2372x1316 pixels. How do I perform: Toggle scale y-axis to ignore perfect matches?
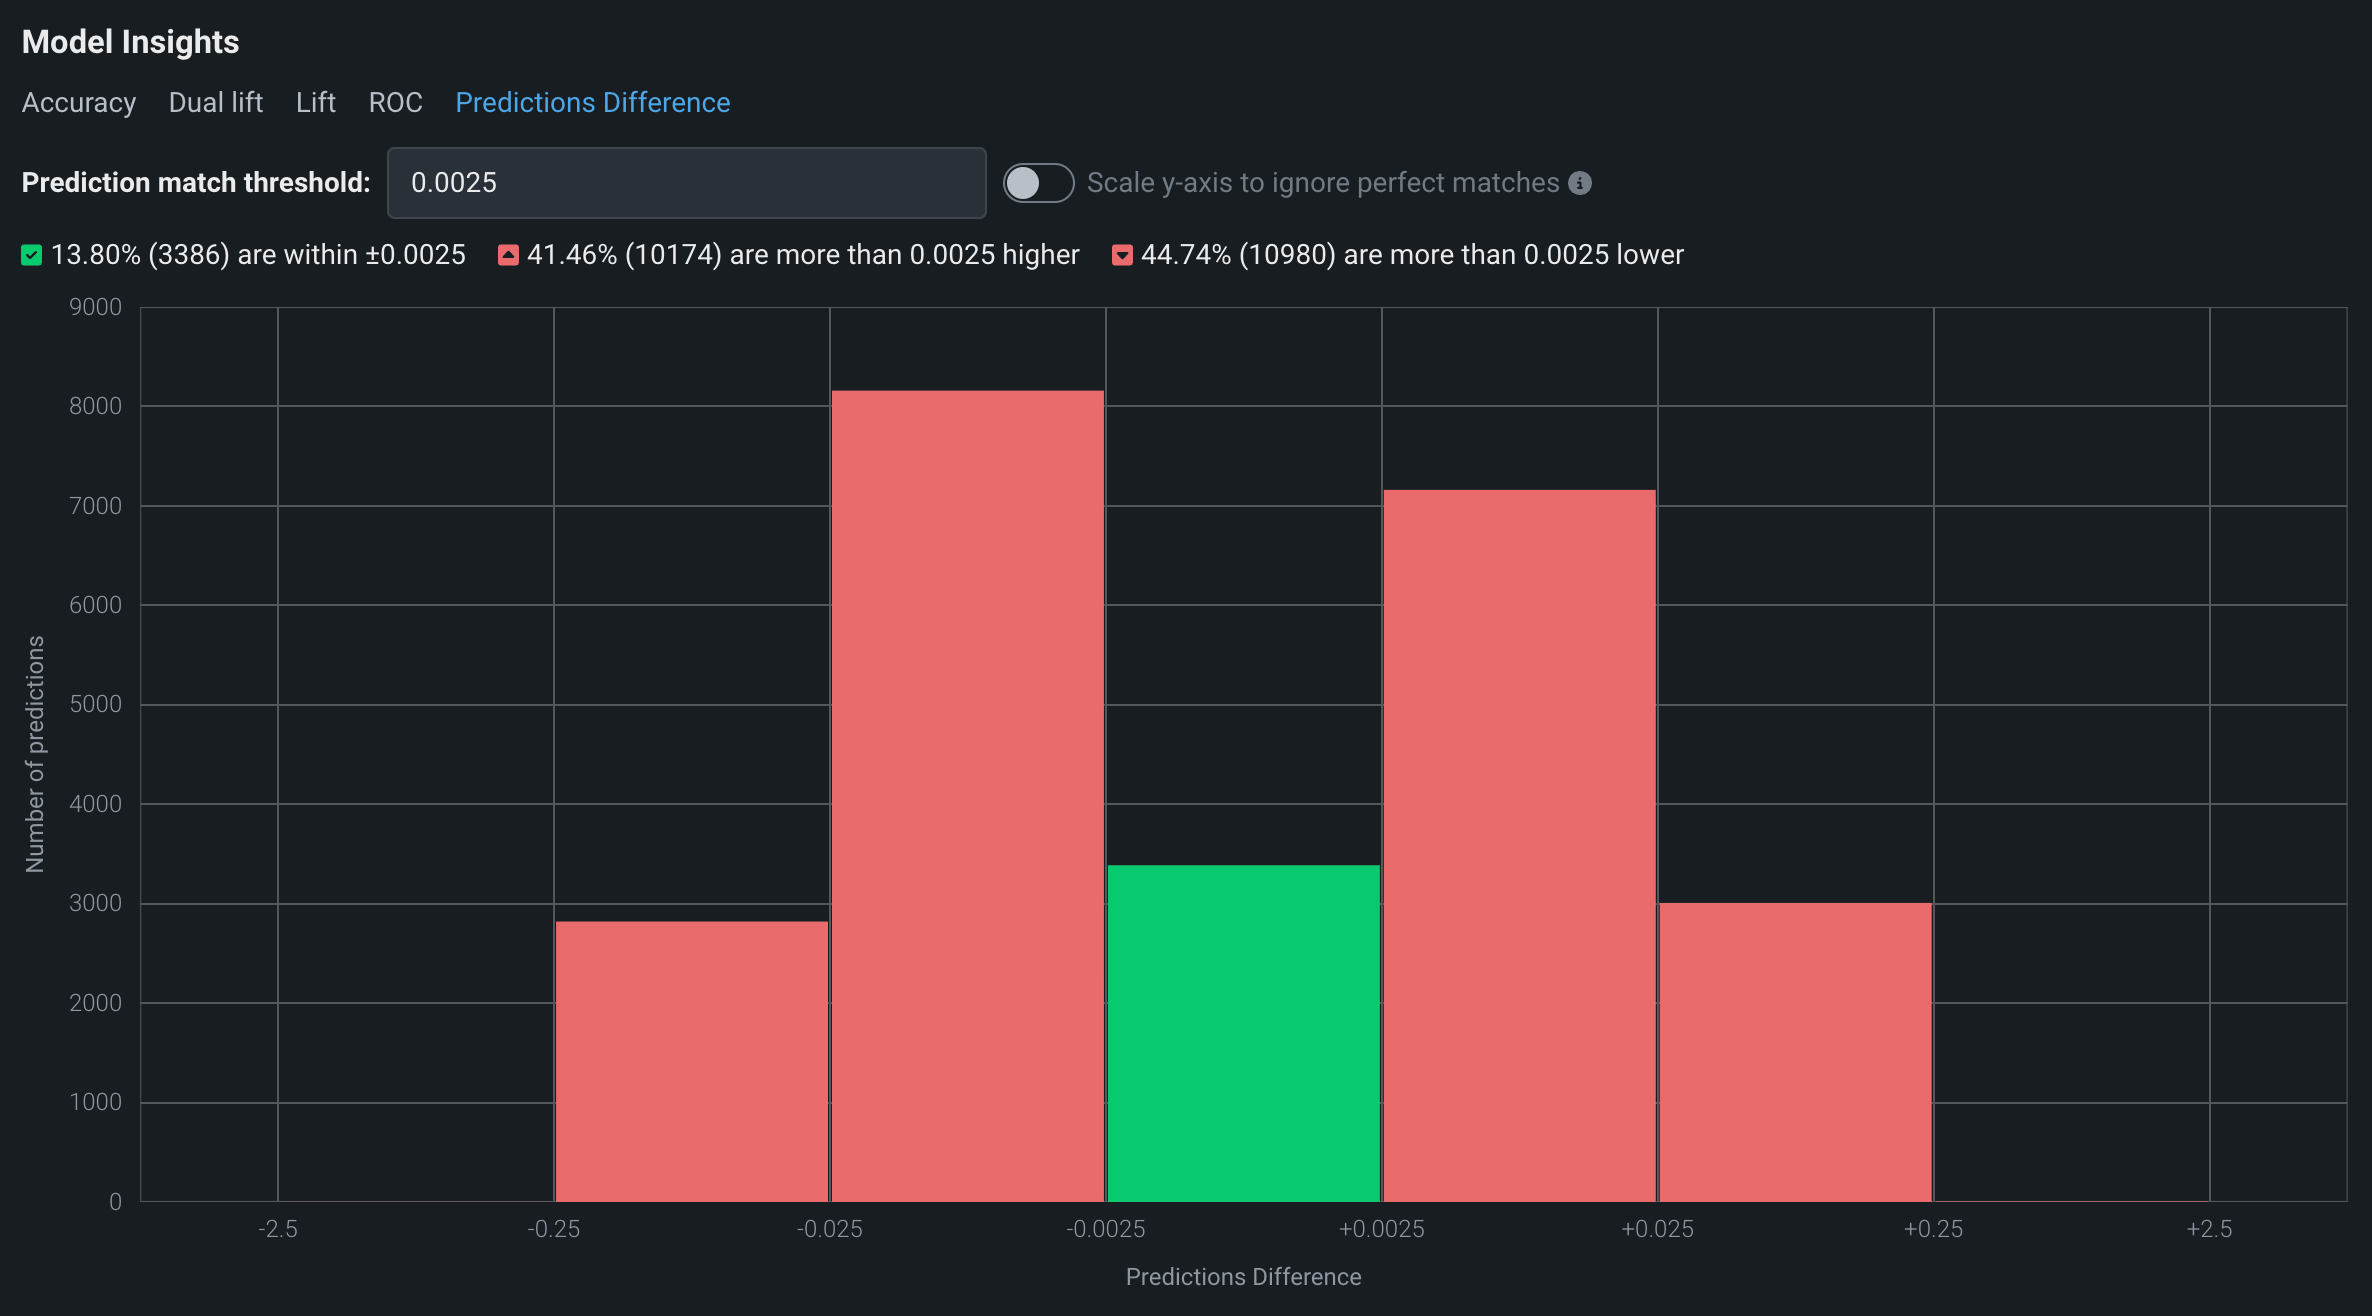(x=1038, y=183)
